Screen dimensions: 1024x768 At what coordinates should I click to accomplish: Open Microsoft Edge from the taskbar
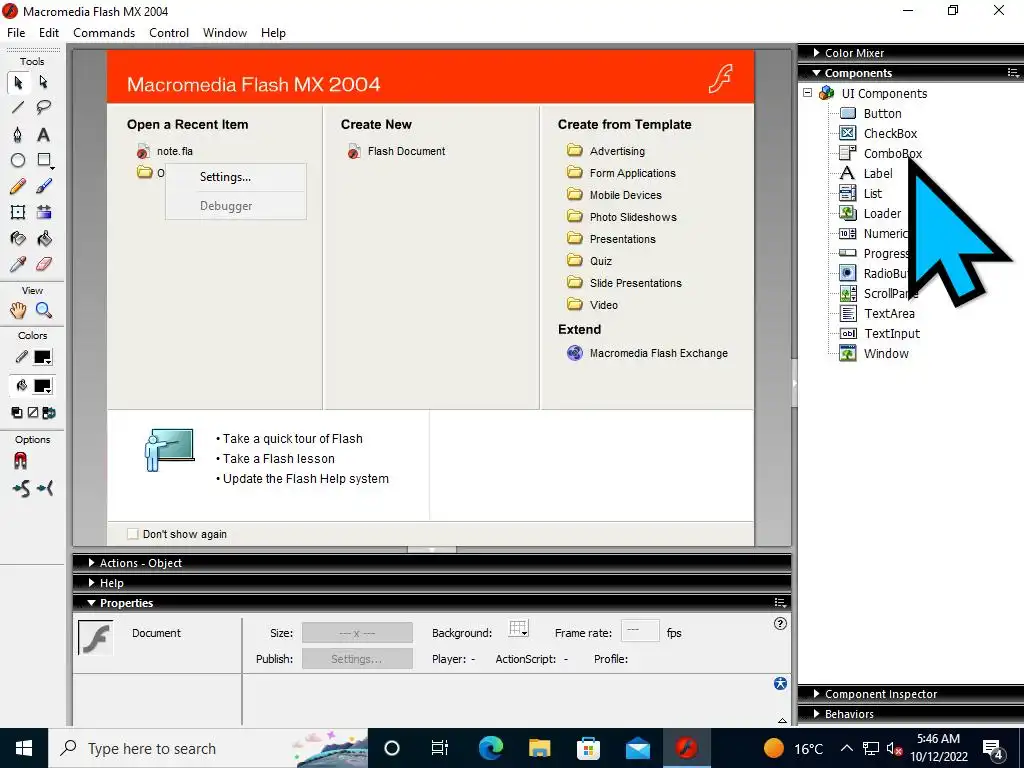coord(490,748)
